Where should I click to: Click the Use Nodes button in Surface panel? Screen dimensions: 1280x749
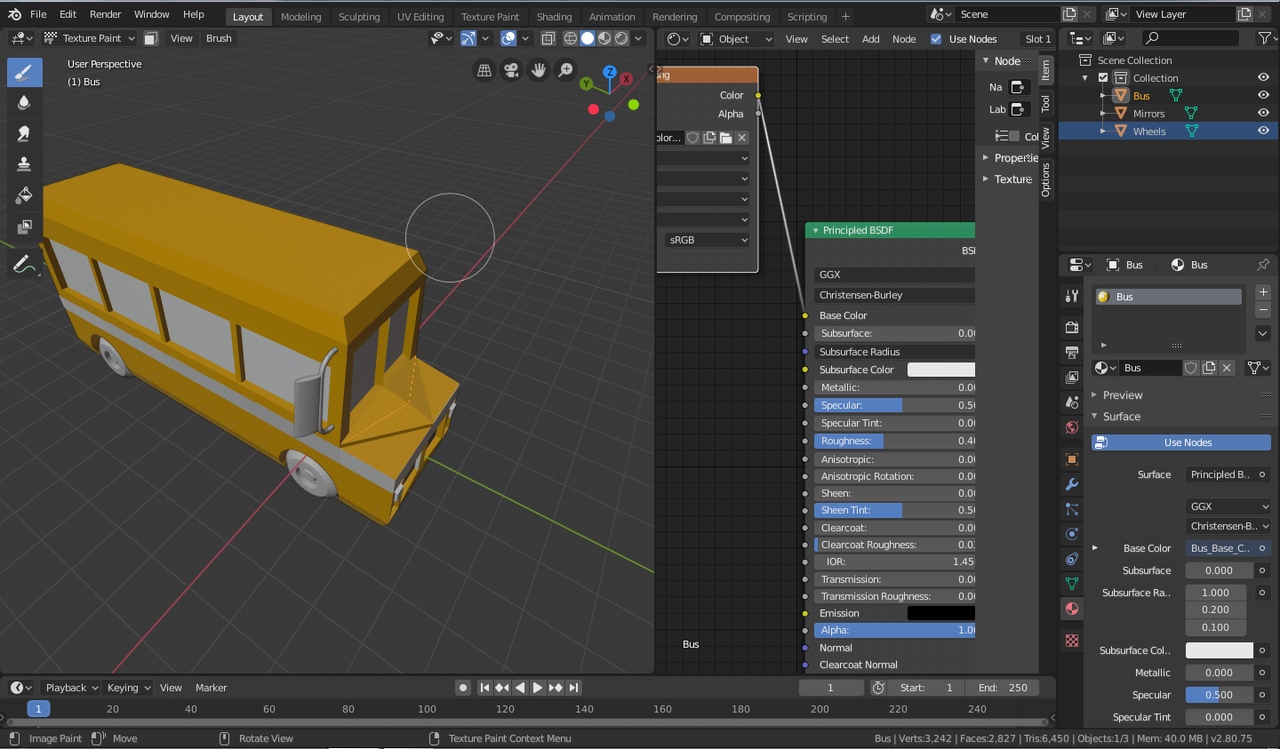pyautogui.click(x=1181, y=442)
